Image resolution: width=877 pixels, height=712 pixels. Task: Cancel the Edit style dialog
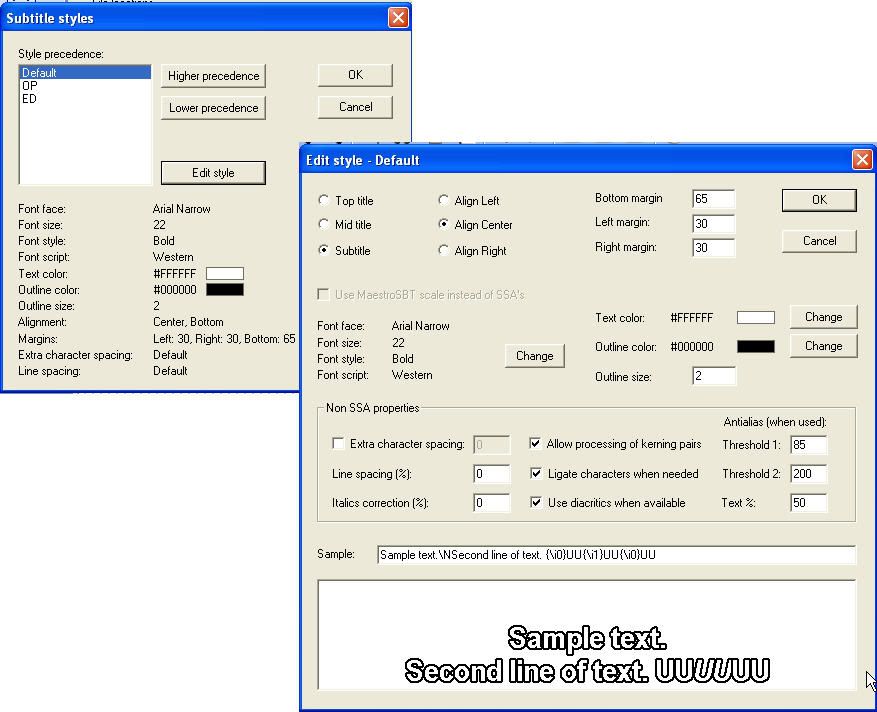point(819,241)
